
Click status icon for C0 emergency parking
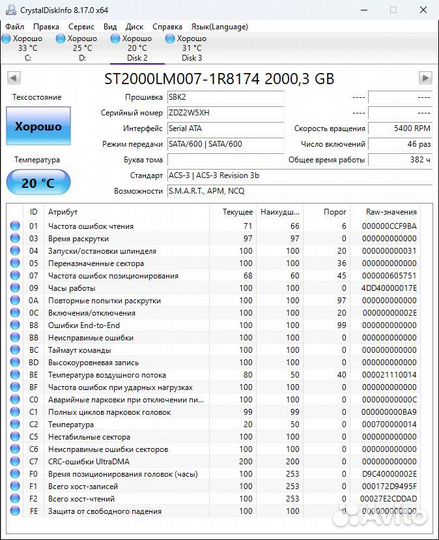(15, 399)
